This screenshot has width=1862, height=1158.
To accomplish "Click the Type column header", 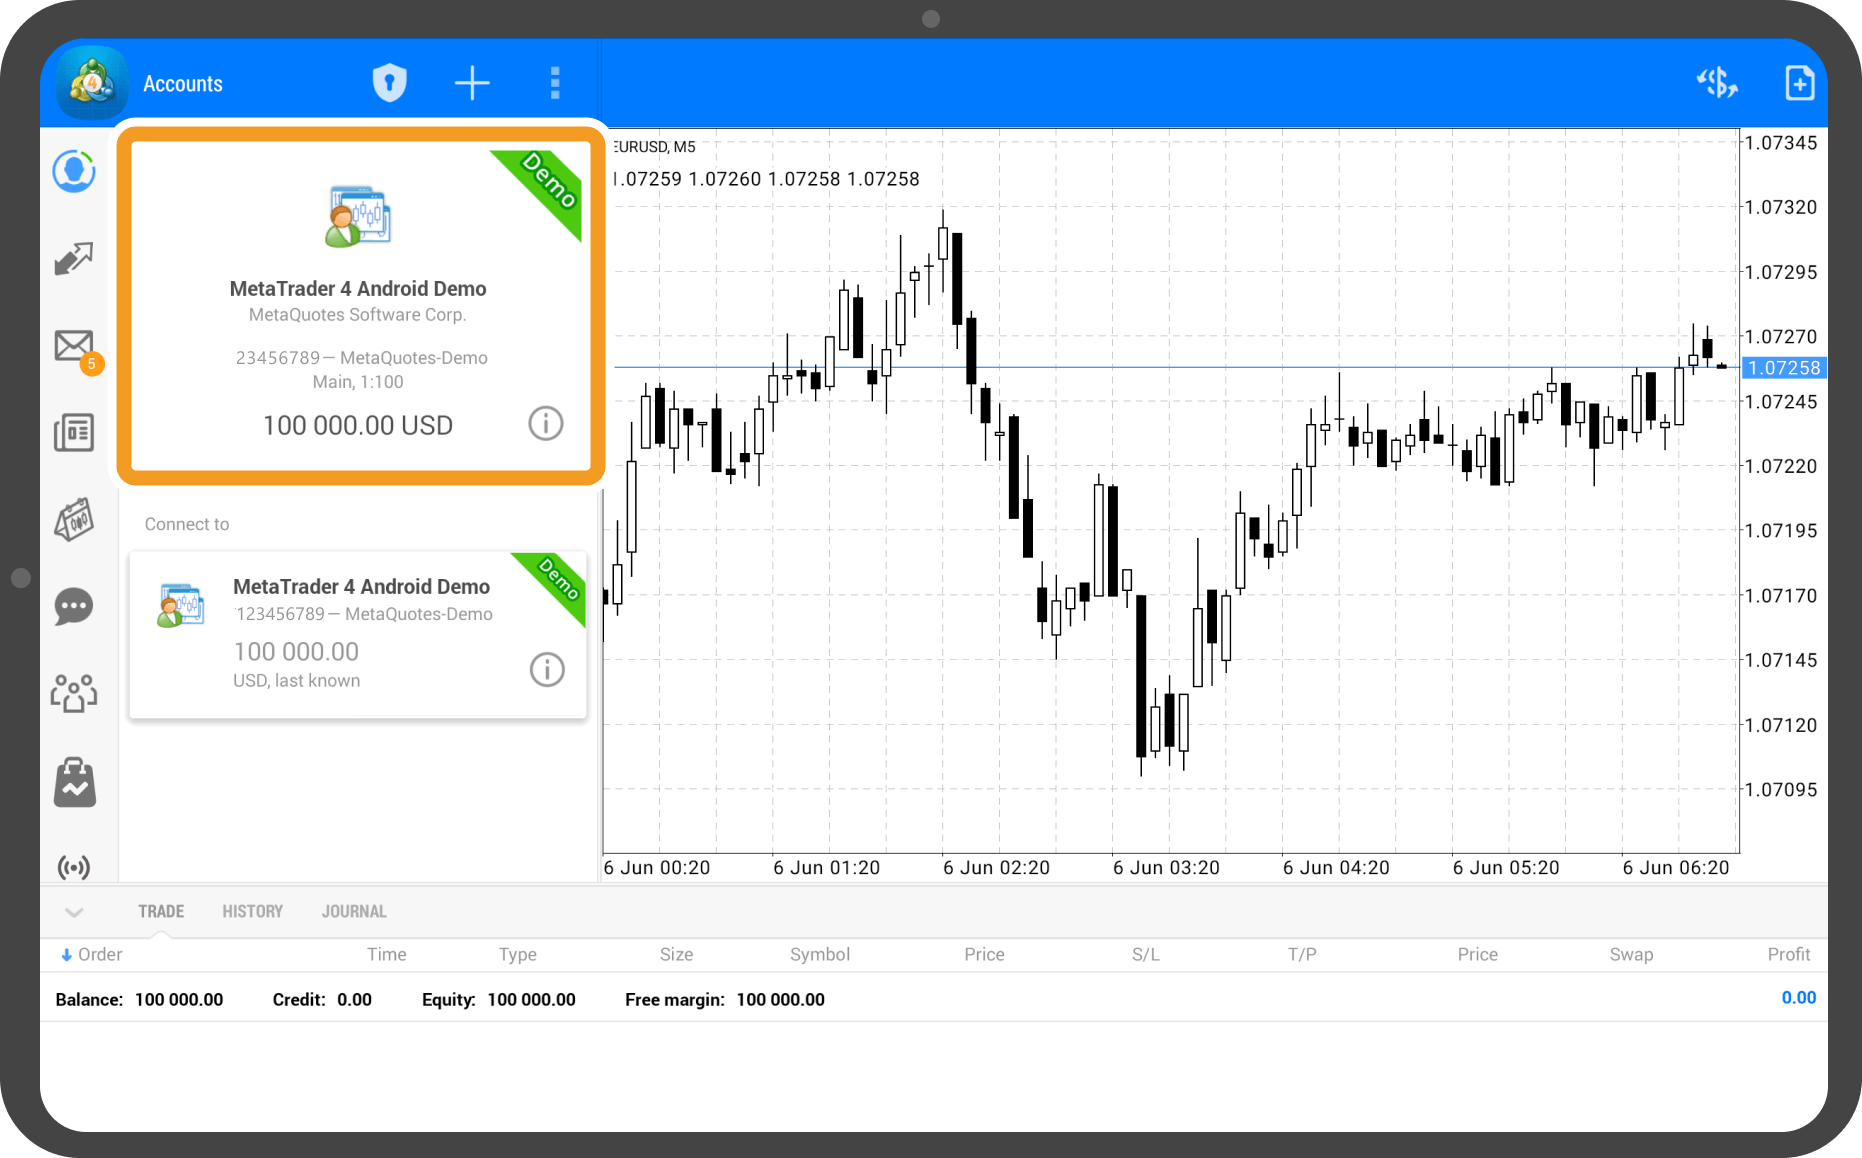I will (518, 955).
